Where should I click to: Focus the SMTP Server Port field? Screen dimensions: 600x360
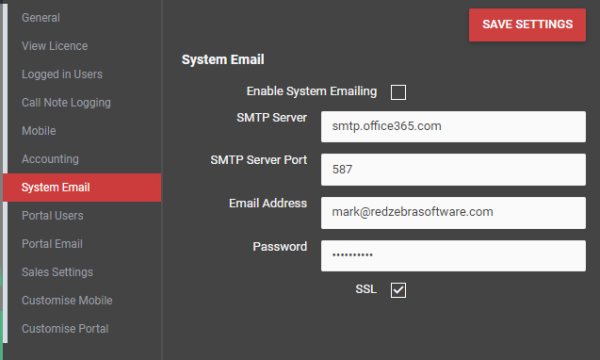click(x=453, y=169)
